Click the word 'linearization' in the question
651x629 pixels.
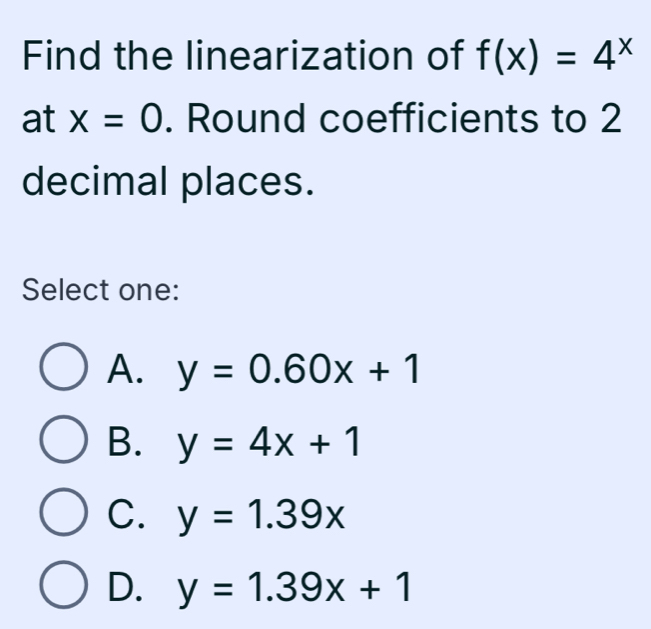tap(300, 55)
